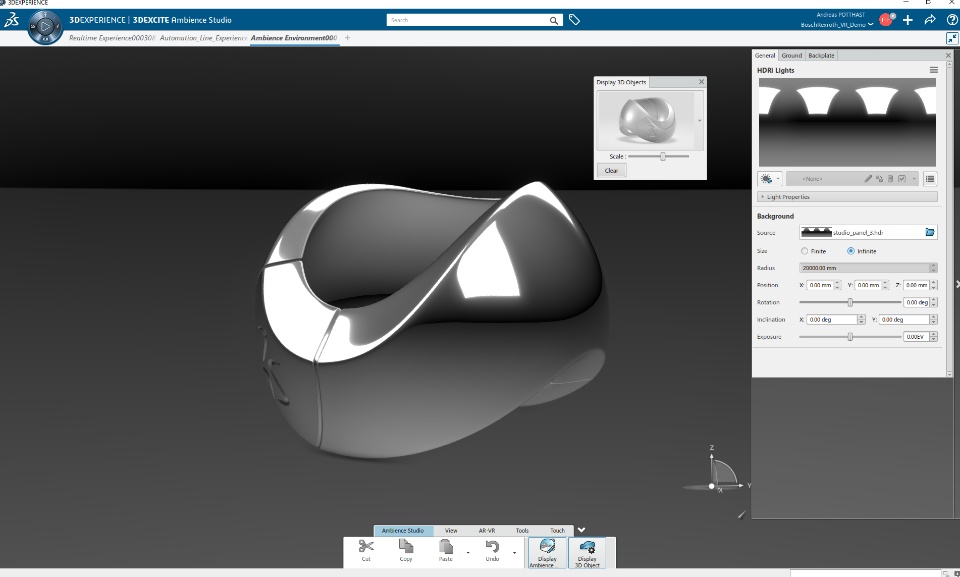
Task: Open the Tools action bar tab
Action: [x=522, y=530]
